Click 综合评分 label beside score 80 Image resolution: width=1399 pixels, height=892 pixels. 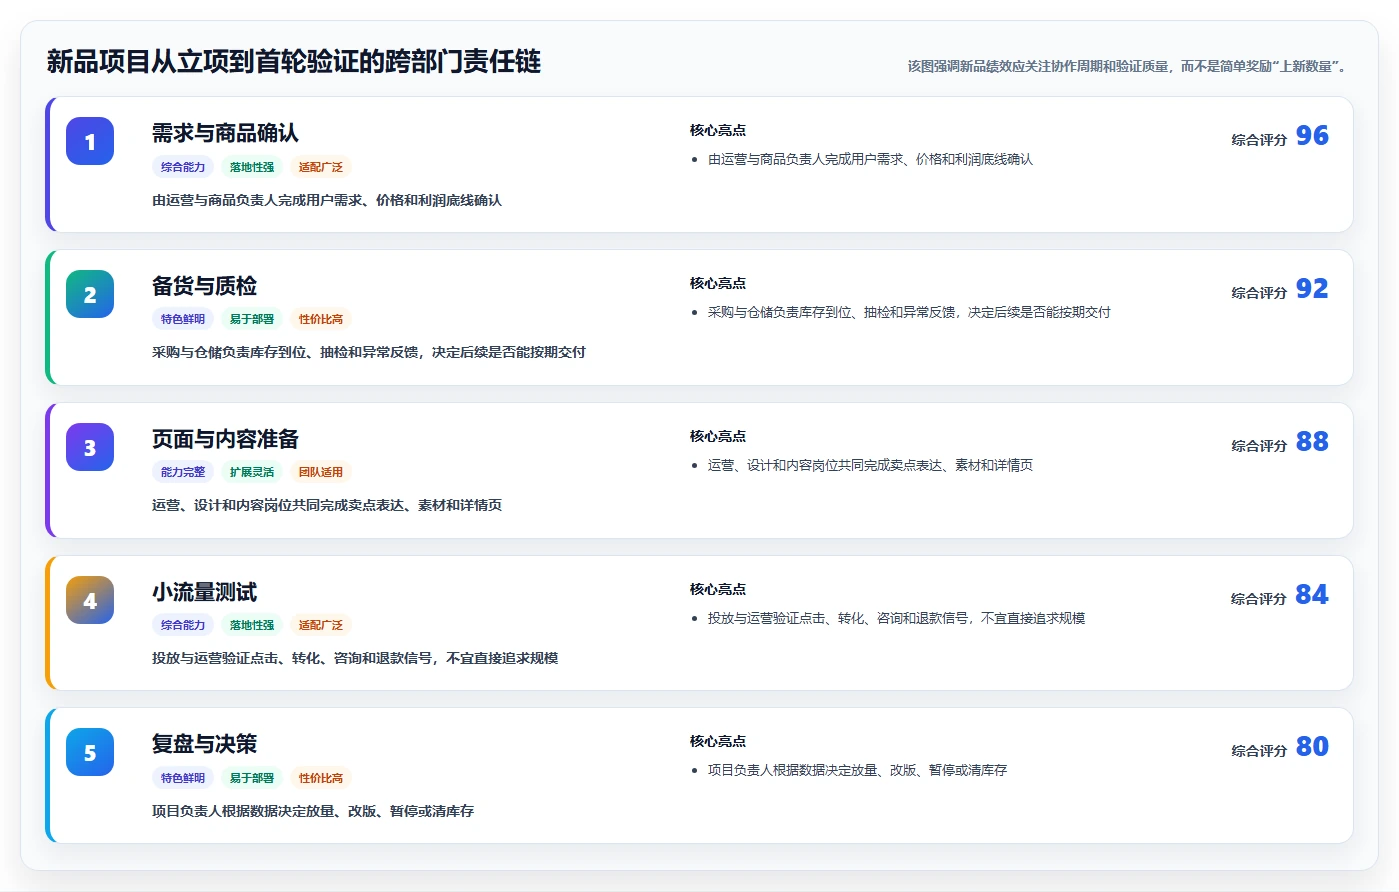(x=1259, y=751)
